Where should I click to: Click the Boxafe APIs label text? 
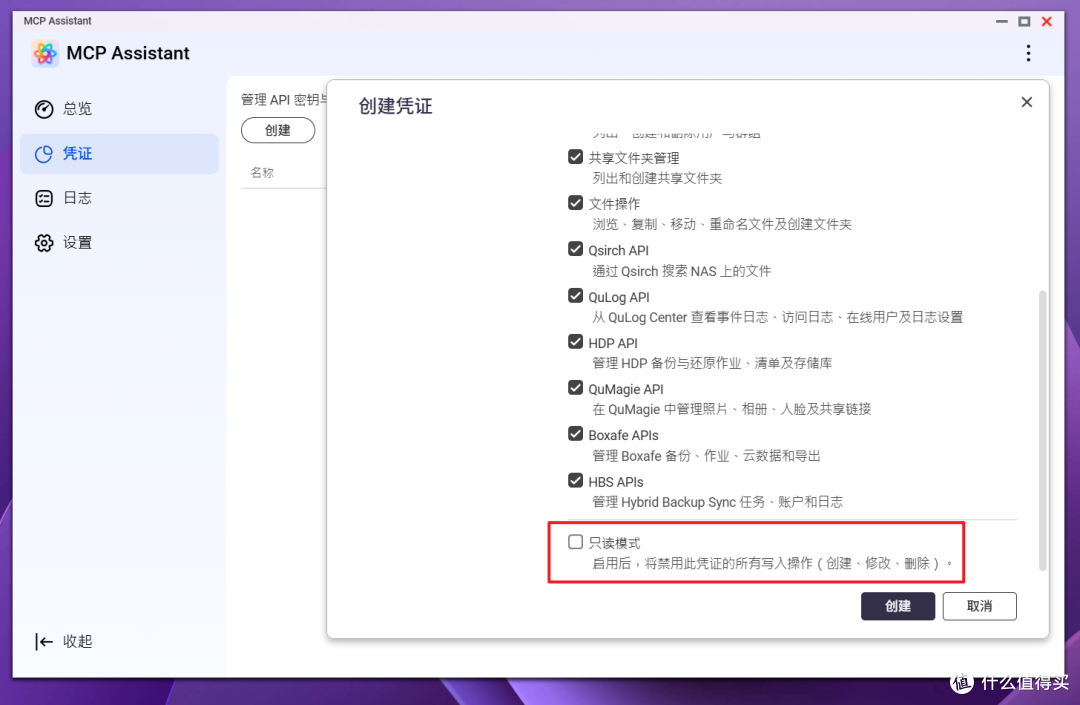coord(623,435)
